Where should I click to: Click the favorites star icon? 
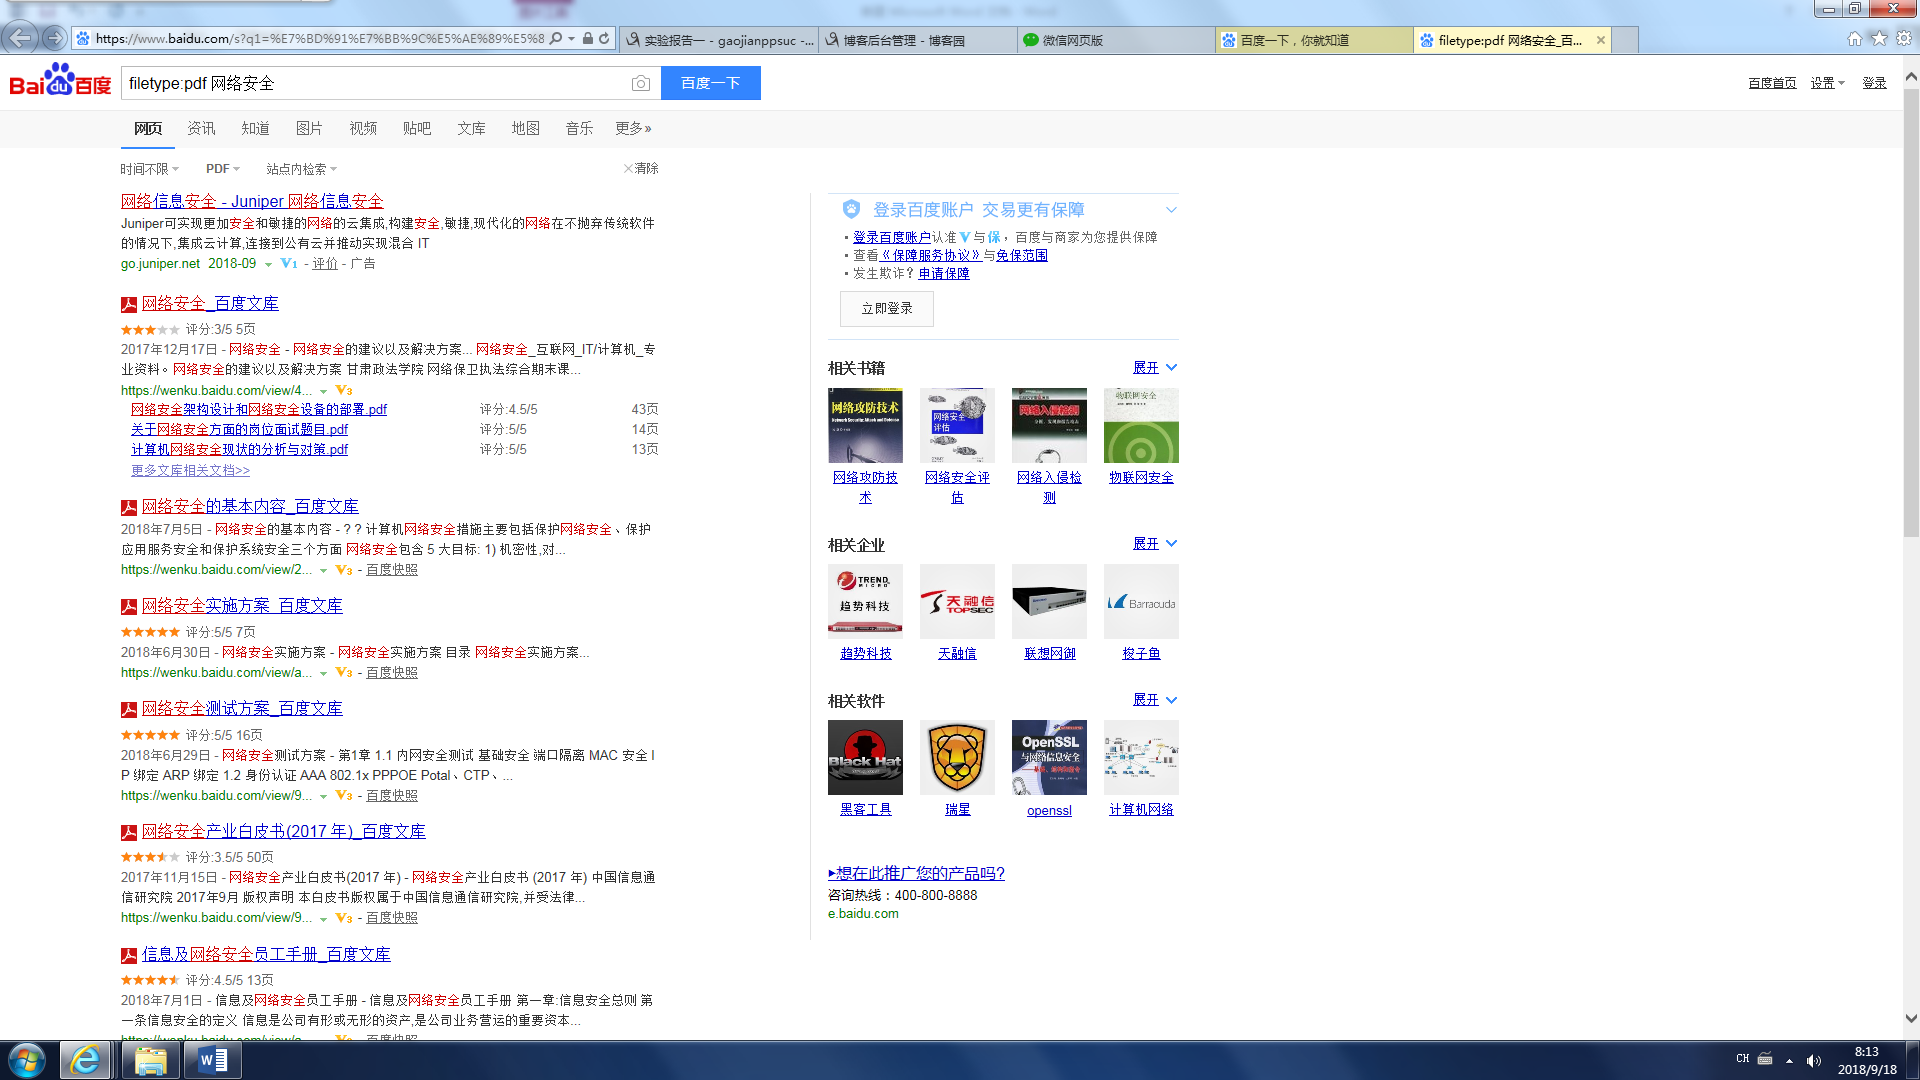1879,39
